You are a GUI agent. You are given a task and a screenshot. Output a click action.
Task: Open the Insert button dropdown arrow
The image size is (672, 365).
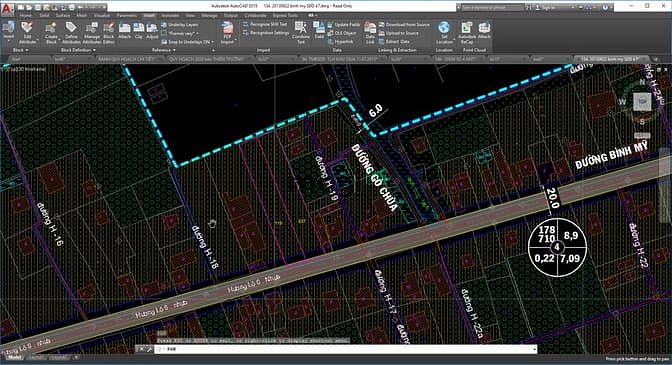pyautogui.click(x=9, y=42)
